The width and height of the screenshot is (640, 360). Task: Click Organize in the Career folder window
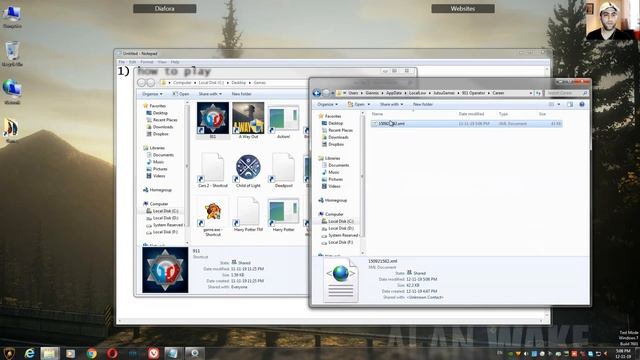(327, 104)
